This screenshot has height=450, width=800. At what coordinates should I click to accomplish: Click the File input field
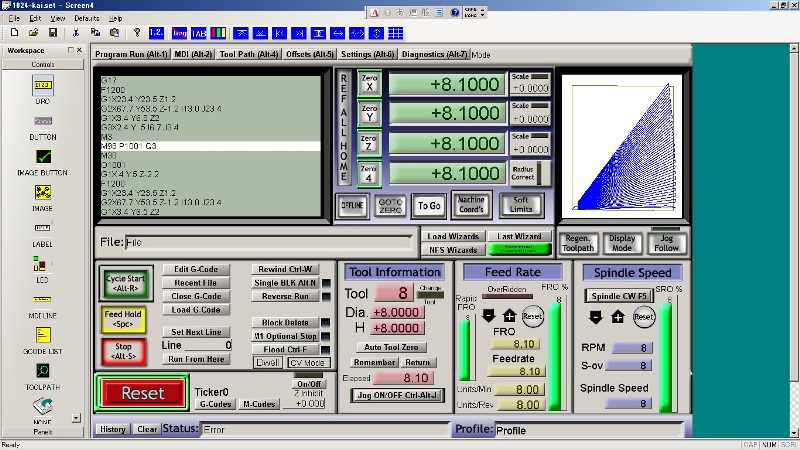[x=269, y=242]
